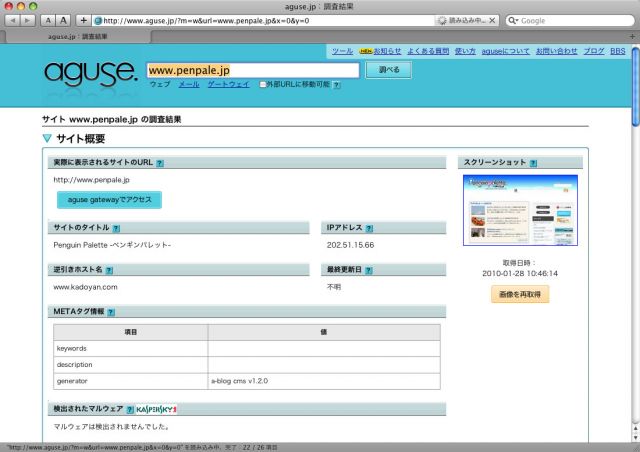
Task: Switch to ゲートウェイ mode link
Action: tap(229, 85)
